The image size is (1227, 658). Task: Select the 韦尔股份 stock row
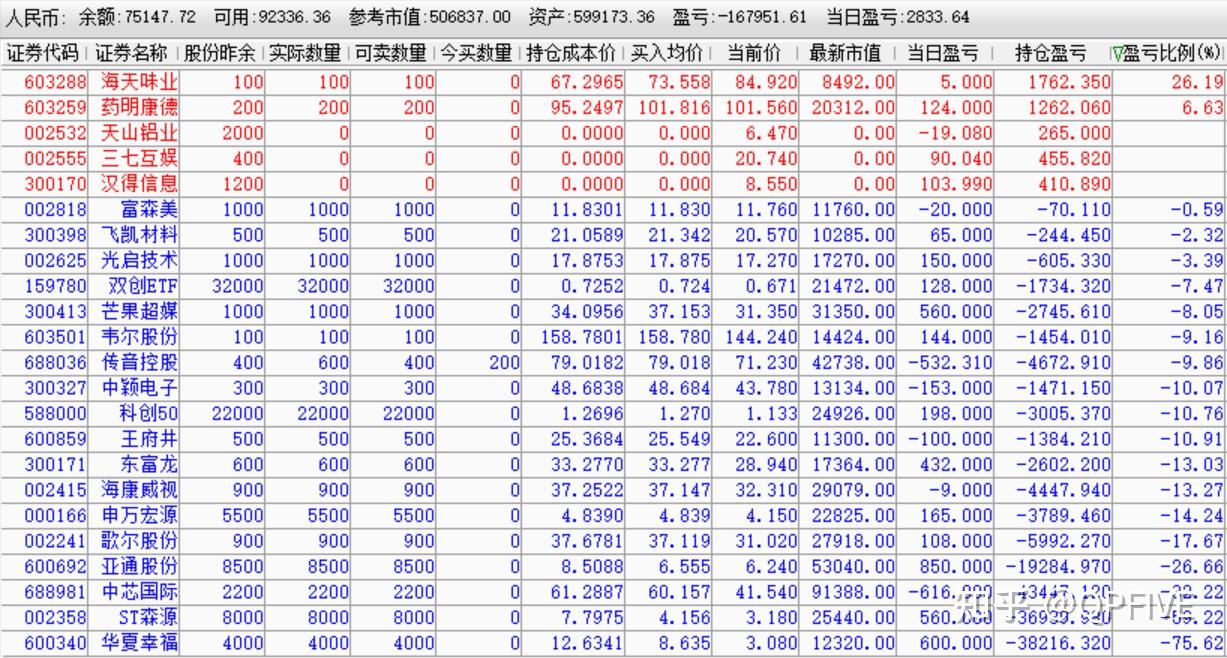click(x=613, y=337)
